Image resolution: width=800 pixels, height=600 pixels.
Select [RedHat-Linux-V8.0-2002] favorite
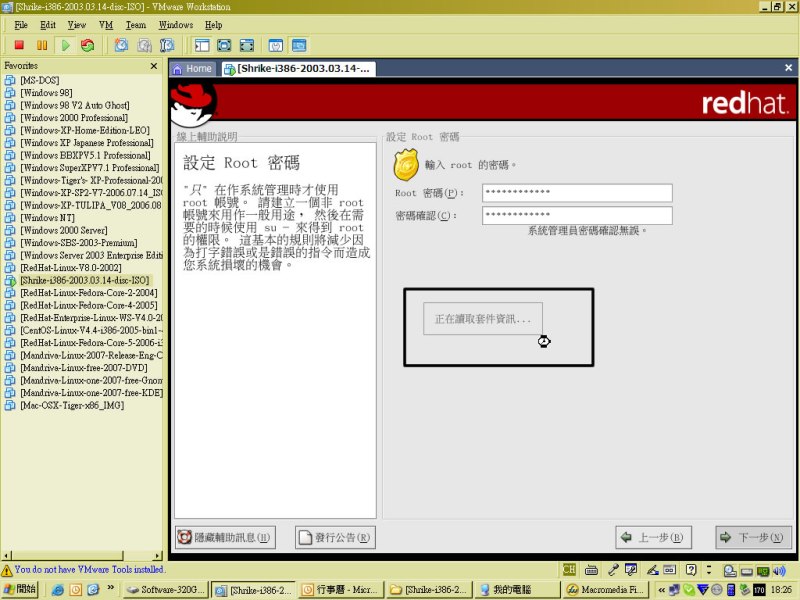(71, 268)
